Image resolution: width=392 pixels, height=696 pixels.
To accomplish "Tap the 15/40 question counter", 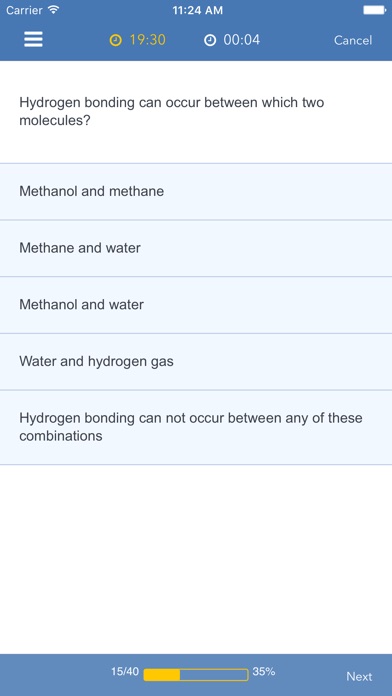I will pyautogui.click(x=125, y=672).
